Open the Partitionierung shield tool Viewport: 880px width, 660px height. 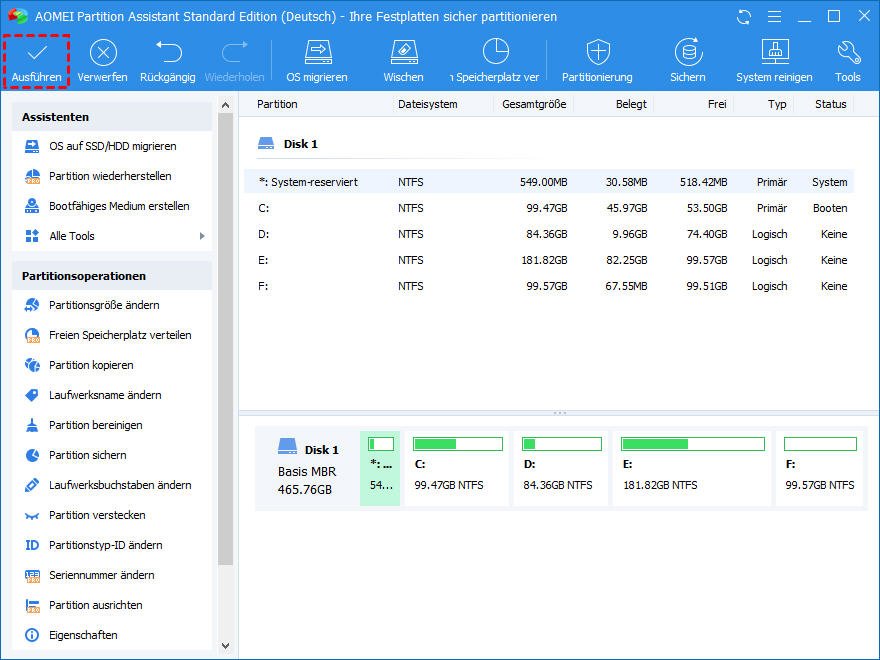click(x=597, y=52)
